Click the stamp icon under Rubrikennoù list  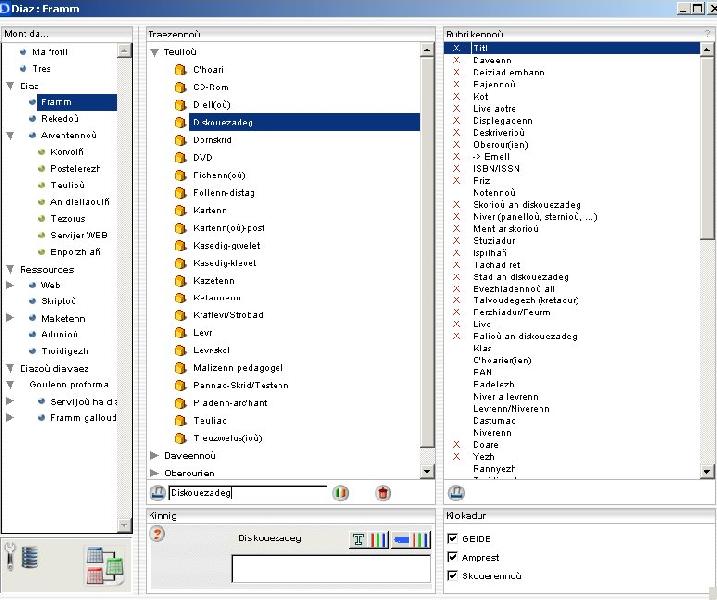(456, 493)
